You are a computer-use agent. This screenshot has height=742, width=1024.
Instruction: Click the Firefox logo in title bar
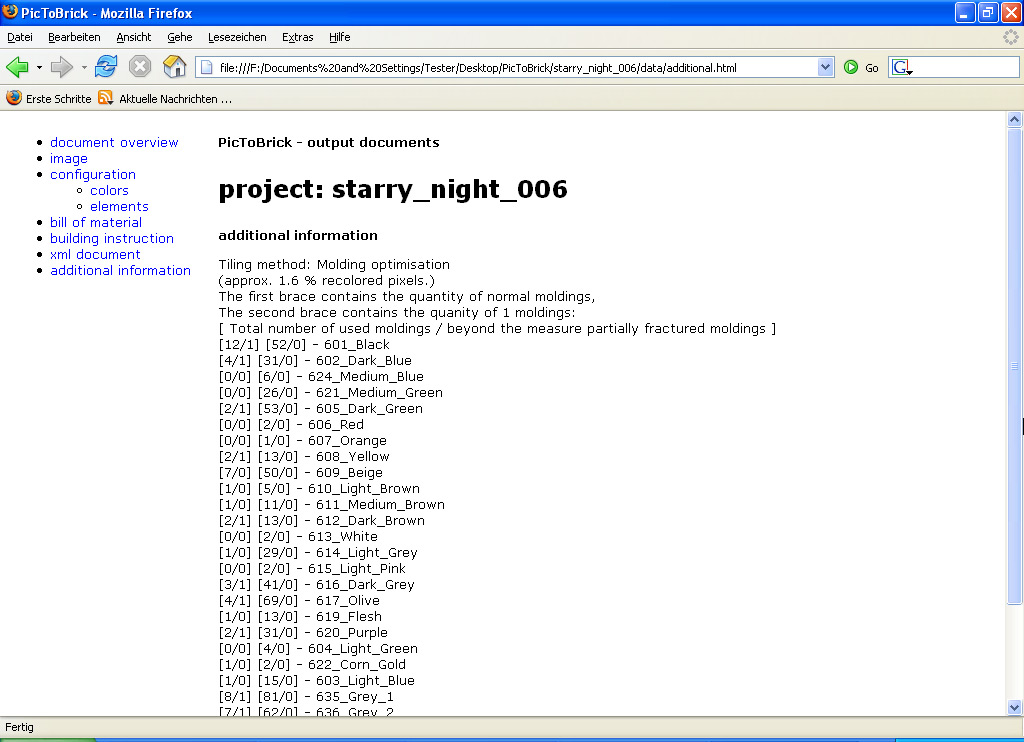(x=10, y=12)
